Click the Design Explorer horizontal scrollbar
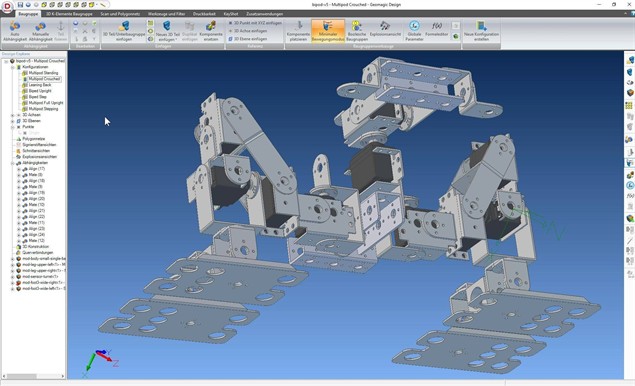635x386 pixels. pos(34,376)
